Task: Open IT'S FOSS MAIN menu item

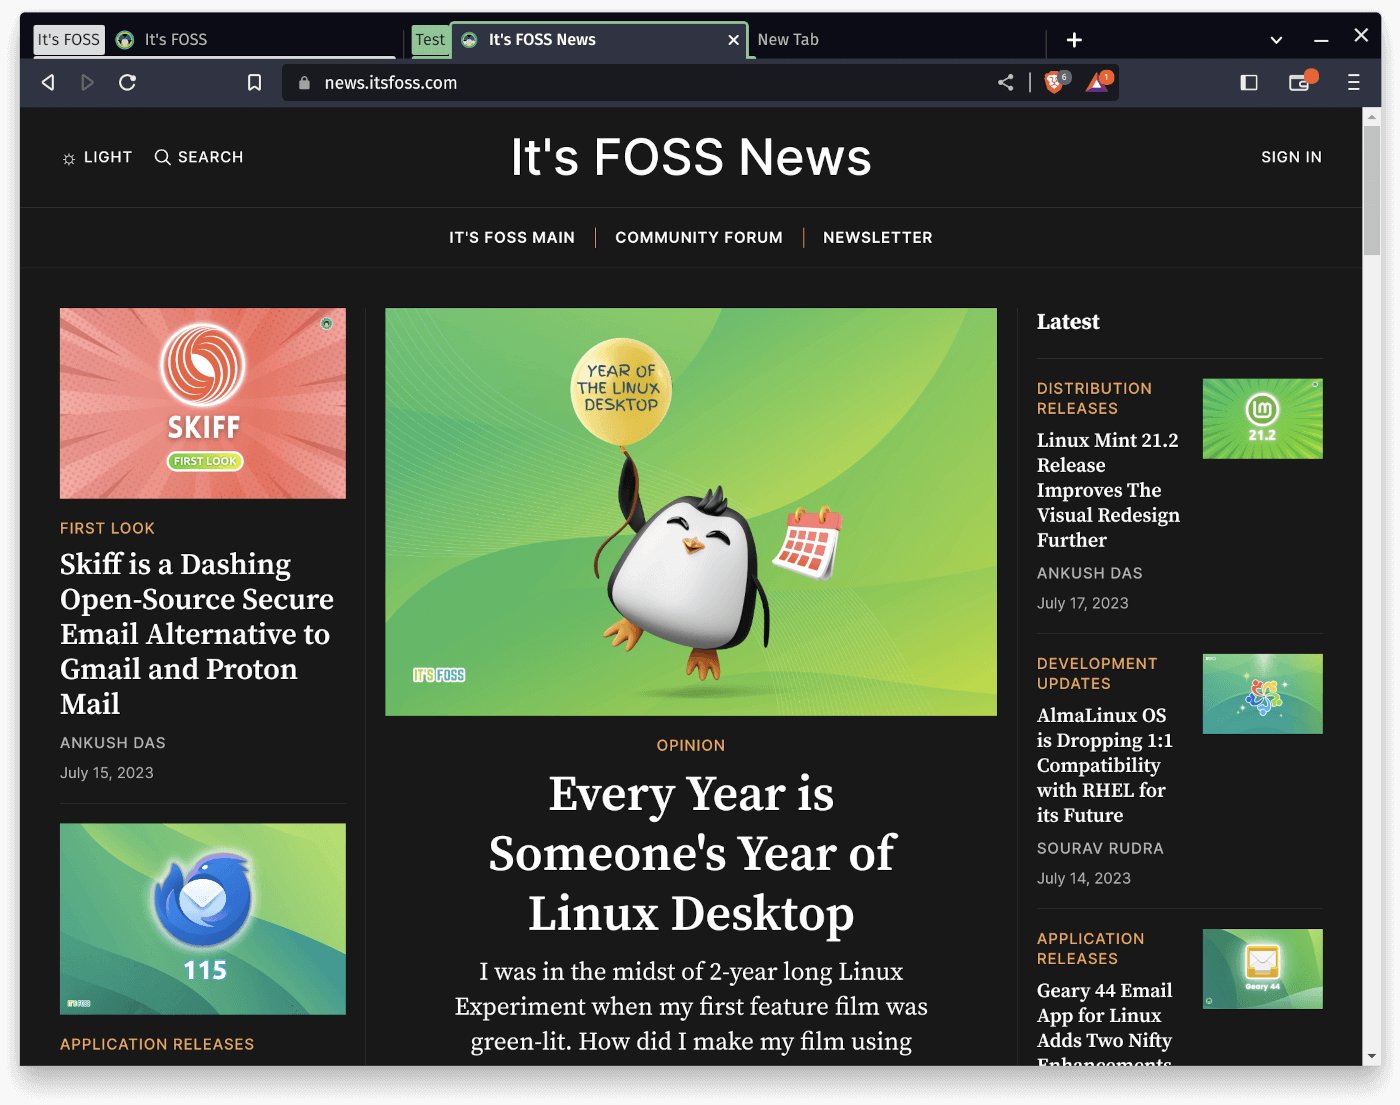Action: (x=512, y=237)
